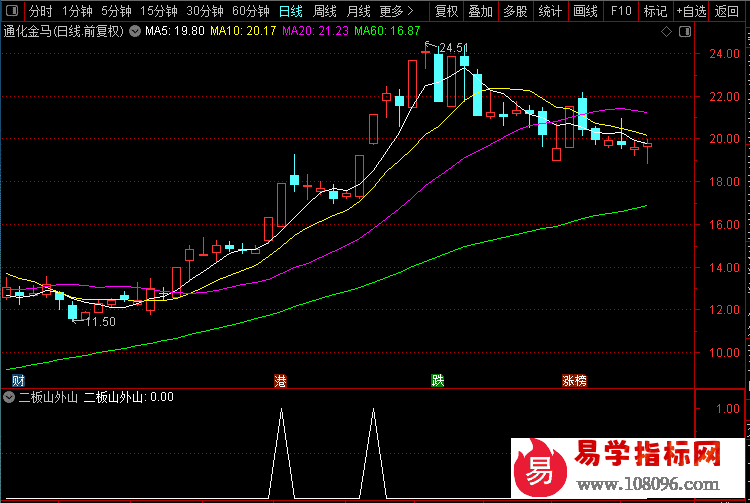The width and height of the screenshot is (750, 503).
Task: Toggle the side panel icon at chart top-right
Action: (685, 32)
